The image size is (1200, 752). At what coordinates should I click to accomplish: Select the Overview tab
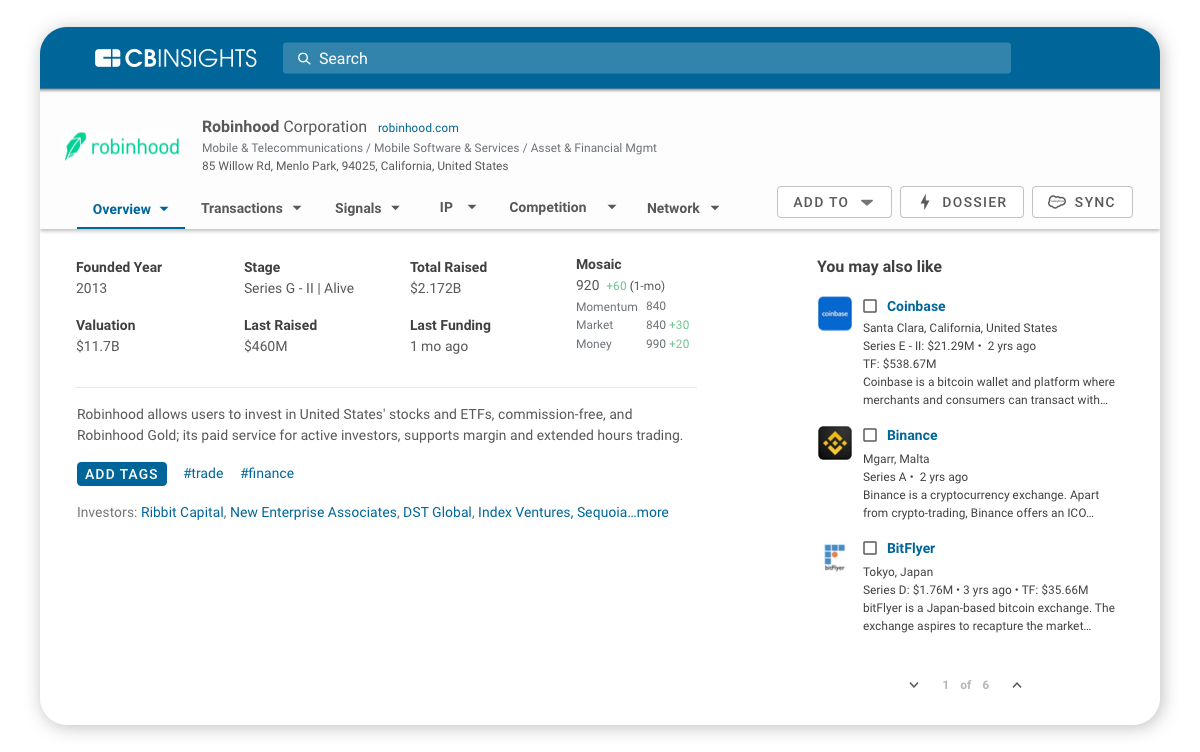point(122,209)
